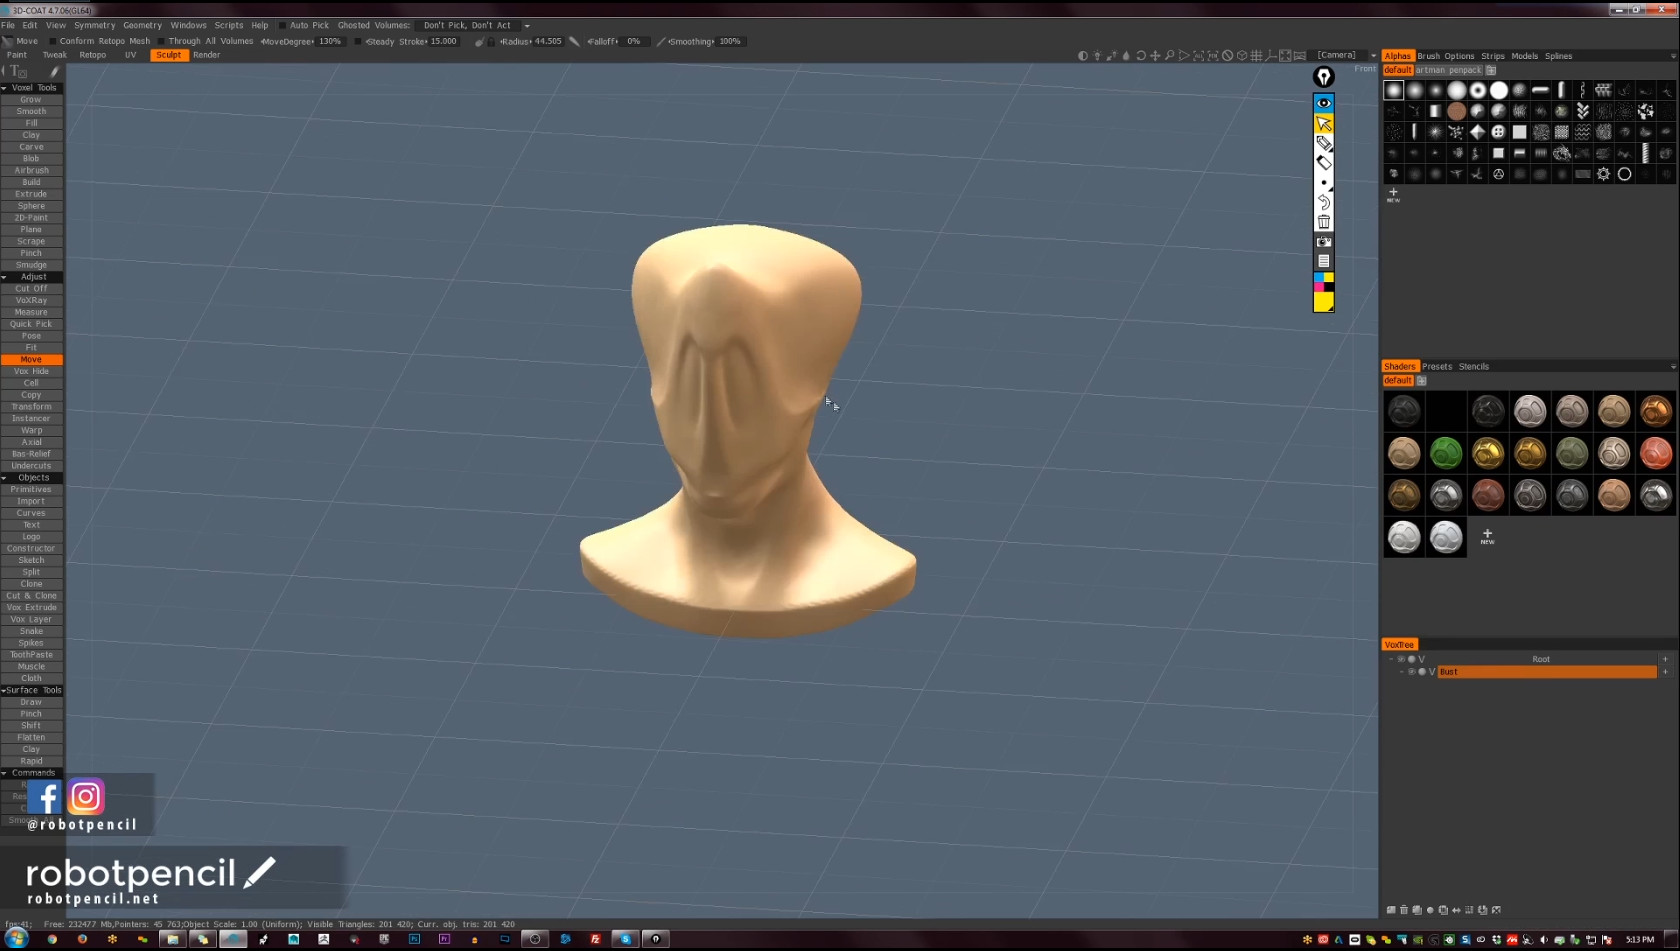The height and width of the screenshot is (951, 1680).
Task: Click the Smoothing value field
Action: click(730, 42)
